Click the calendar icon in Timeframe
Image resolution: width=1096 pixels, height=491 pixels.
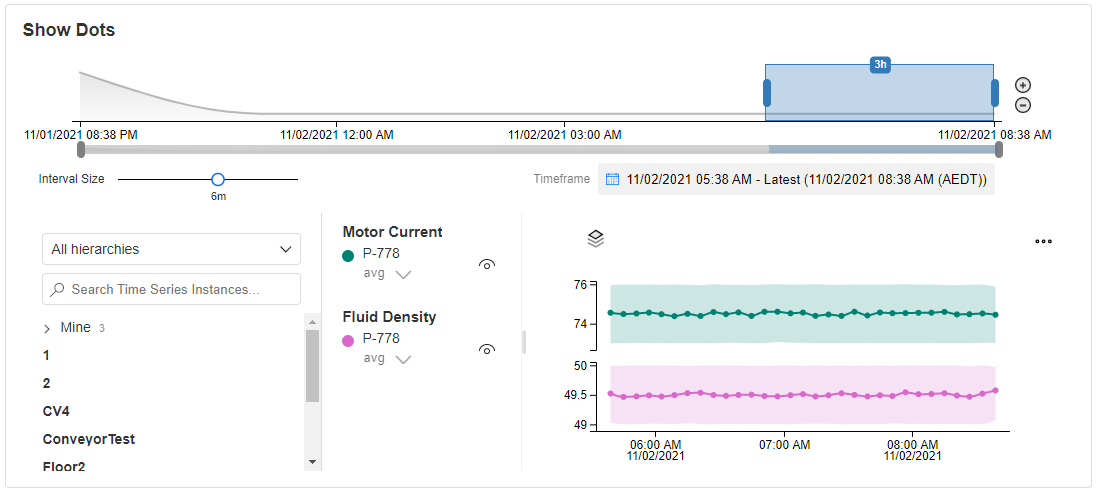pos(612,179)
